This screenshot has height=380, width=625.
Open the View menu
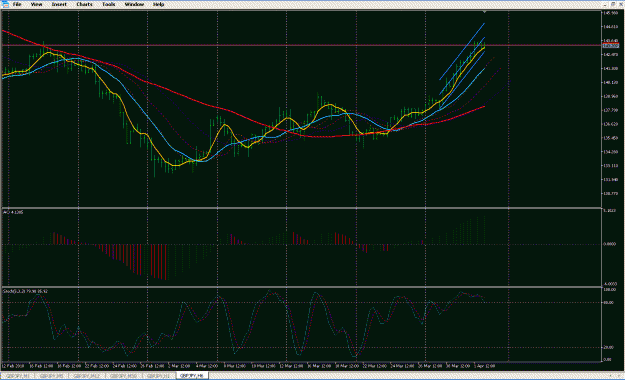click(x=36, y=4)
